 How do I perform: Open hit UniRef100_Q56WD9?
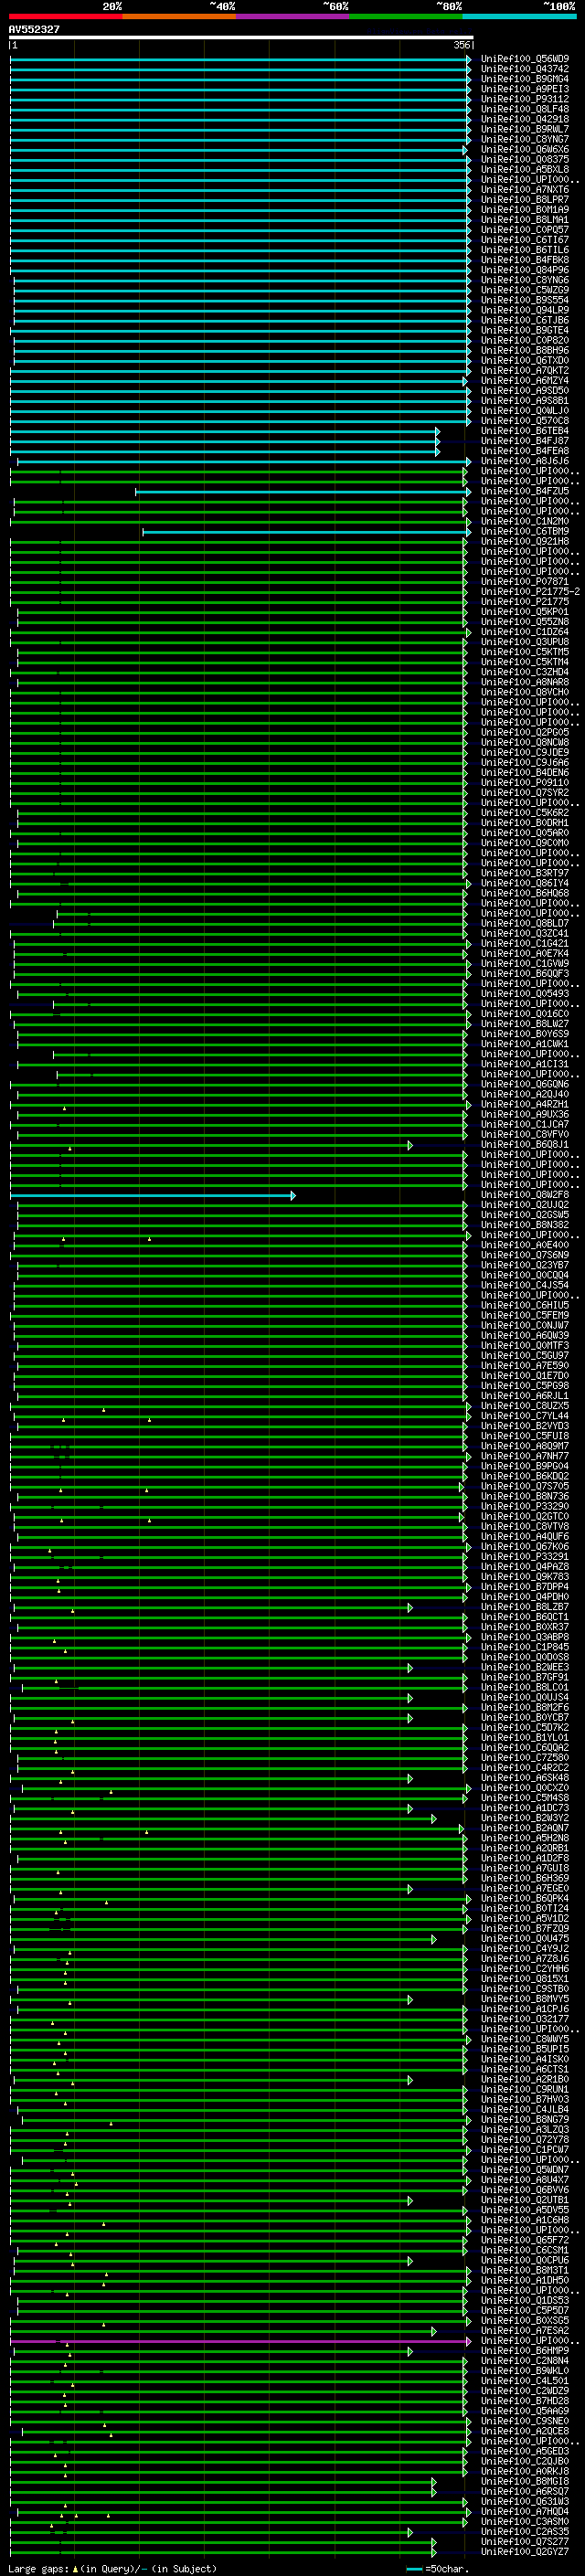[524, 59]
